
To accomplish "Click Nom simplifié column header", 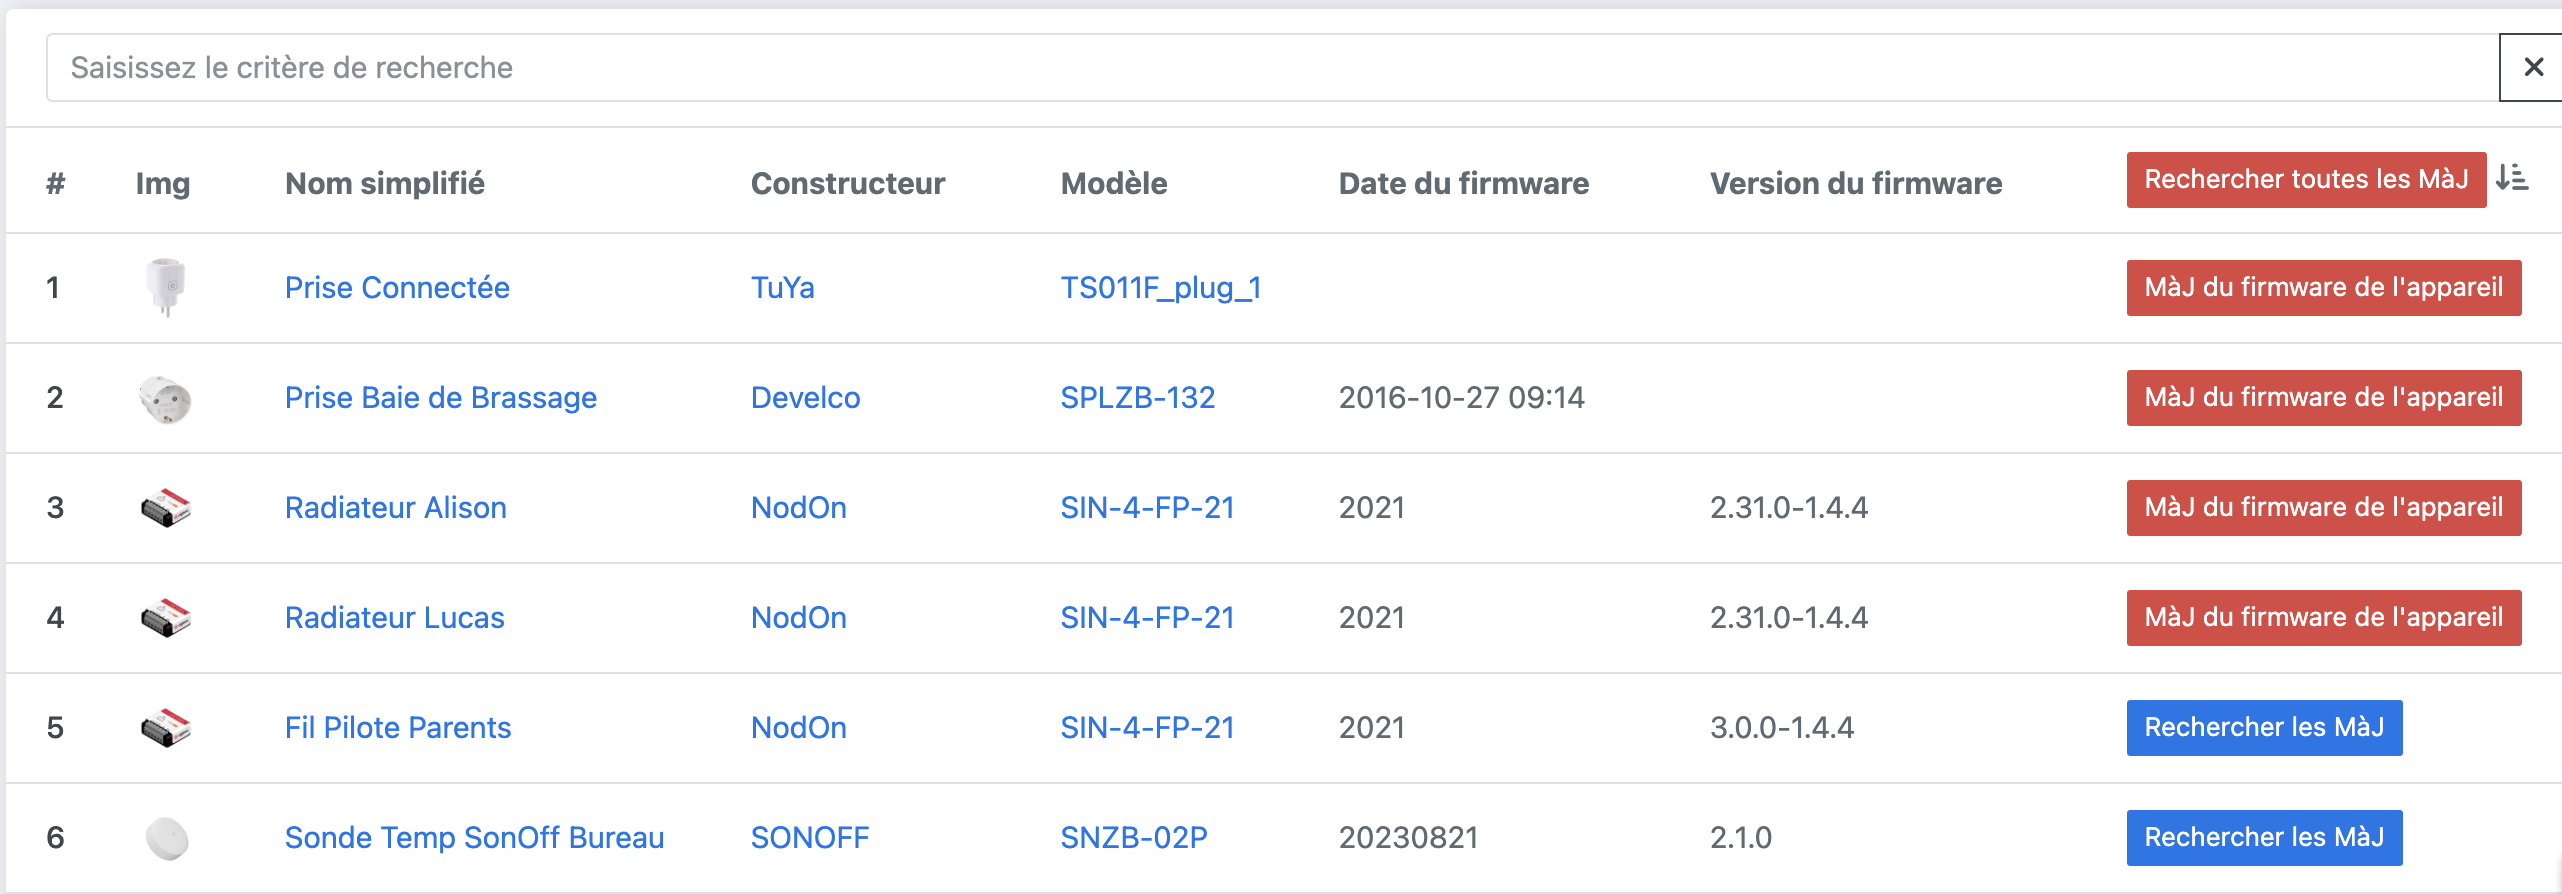I will point(385,184).
